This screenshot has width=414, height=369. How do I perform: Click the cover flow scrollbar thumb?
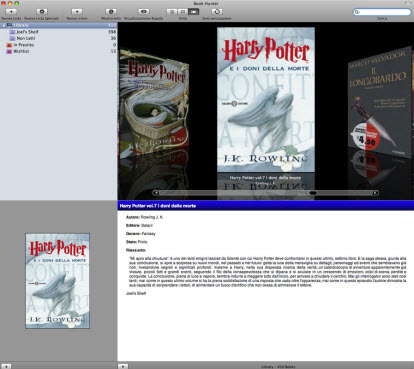(x=313, y=193)
